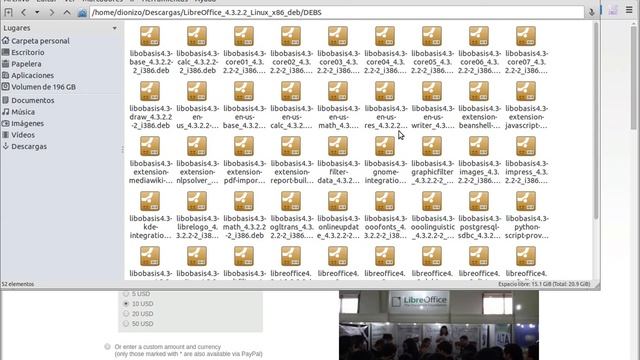Click the libobasis4.3-onlineupdate file name
The height and width of the screenshot is (360, 640).
(338, 227)
